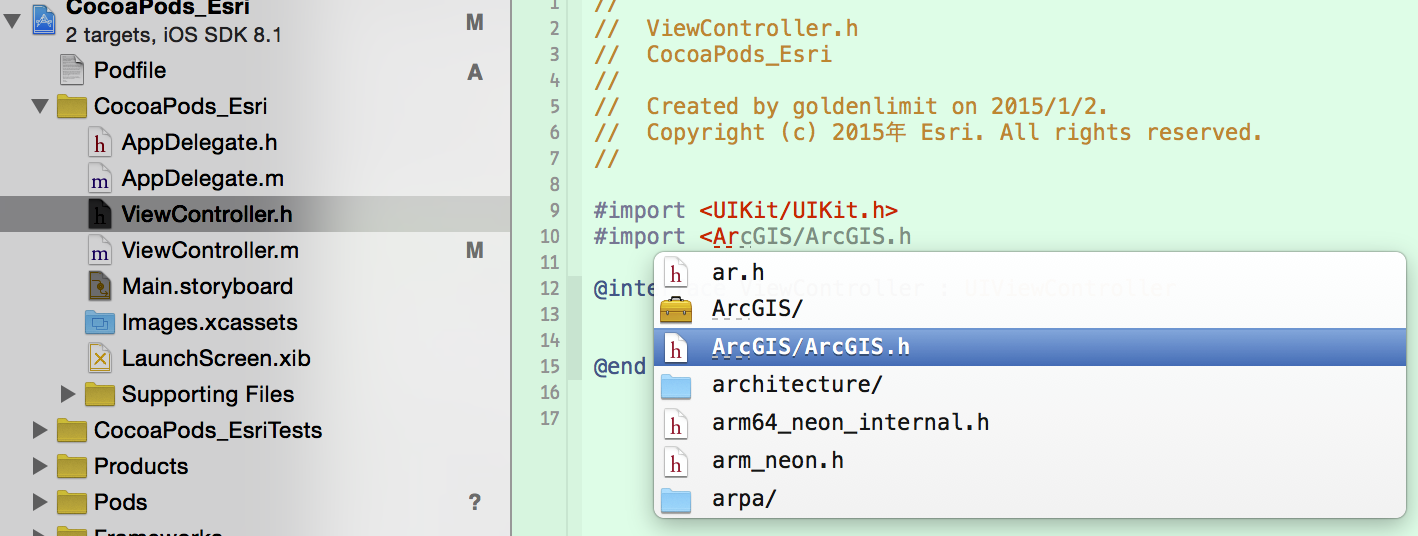
Task: Expand the CocoaPods_EsriTests group
Action: (x=40, y=431)
